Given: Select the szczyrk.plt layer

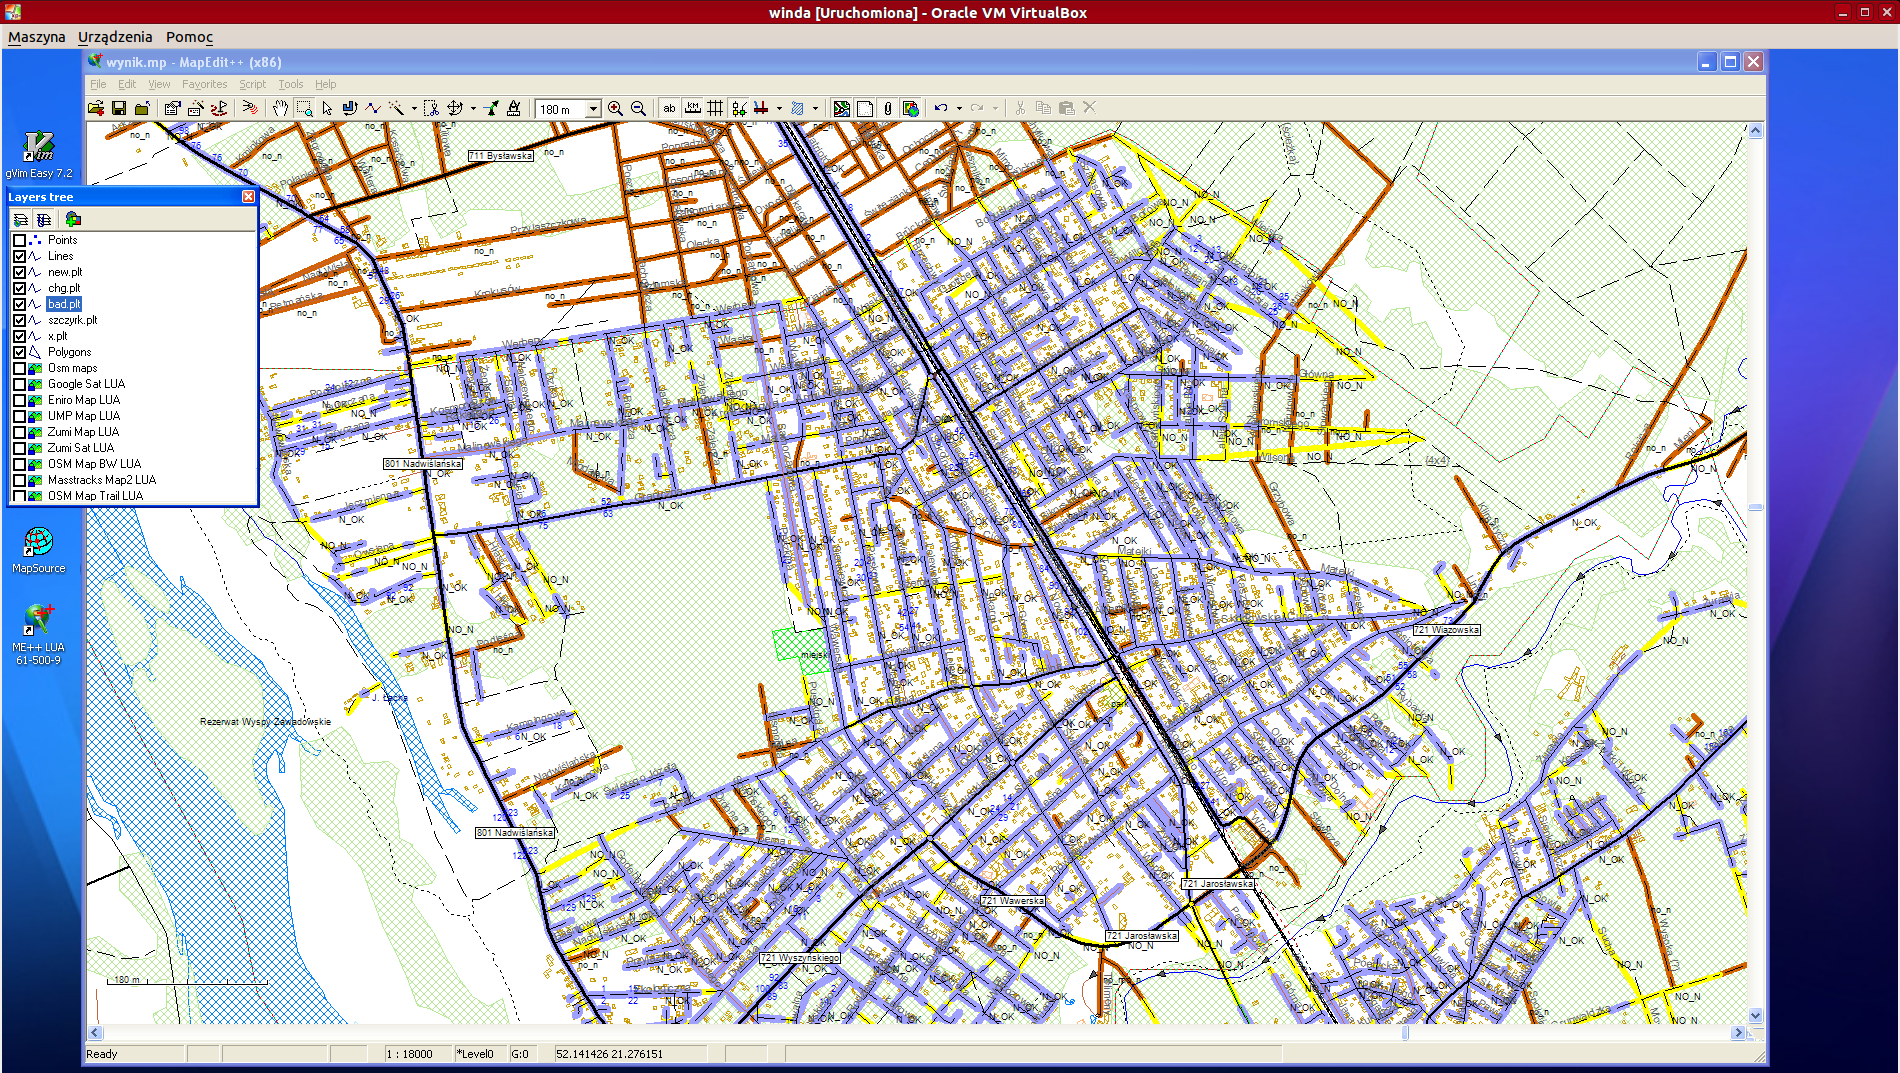Looking at the screenshot, I should (x=72, y=320).
